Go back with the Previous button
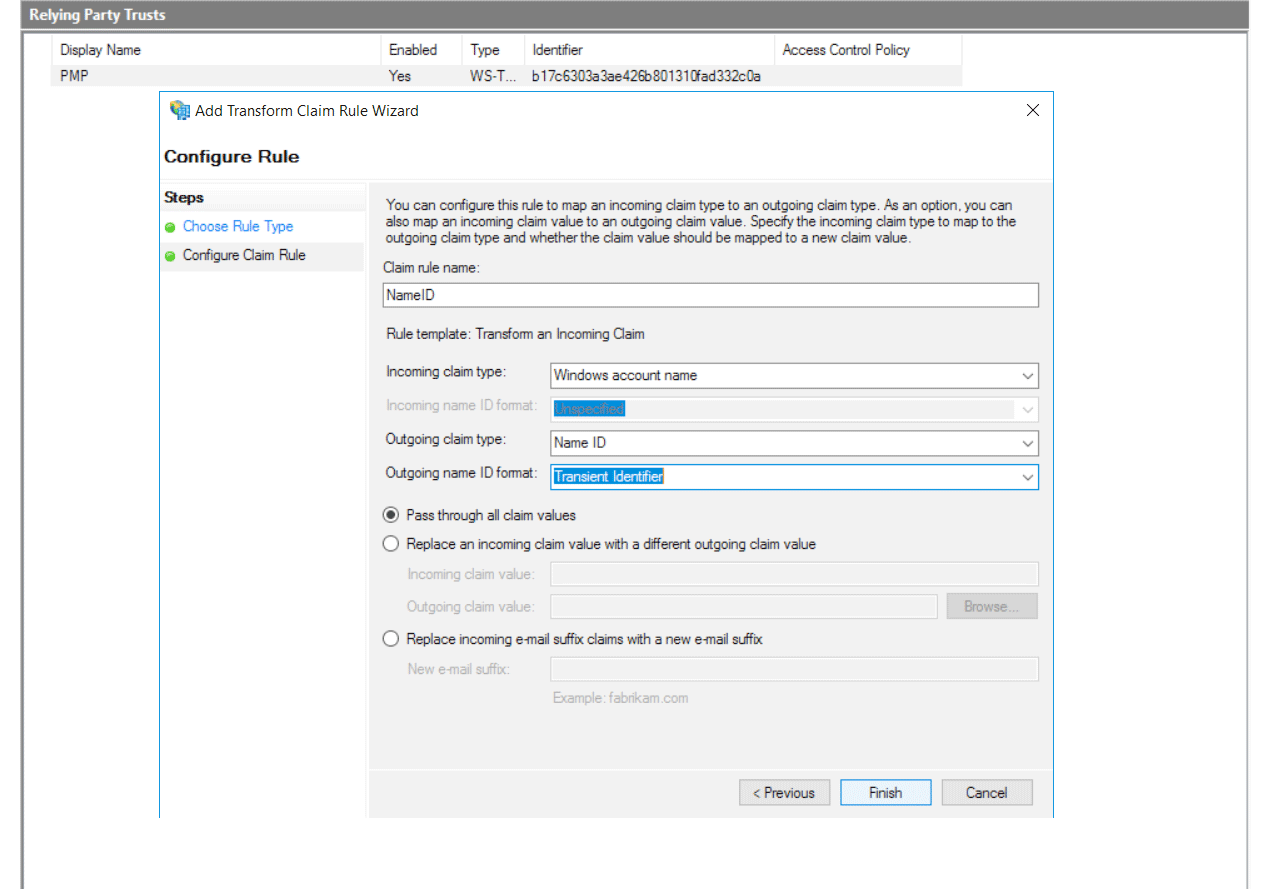This screenshot has height=889, width=1271. (784, 792)
